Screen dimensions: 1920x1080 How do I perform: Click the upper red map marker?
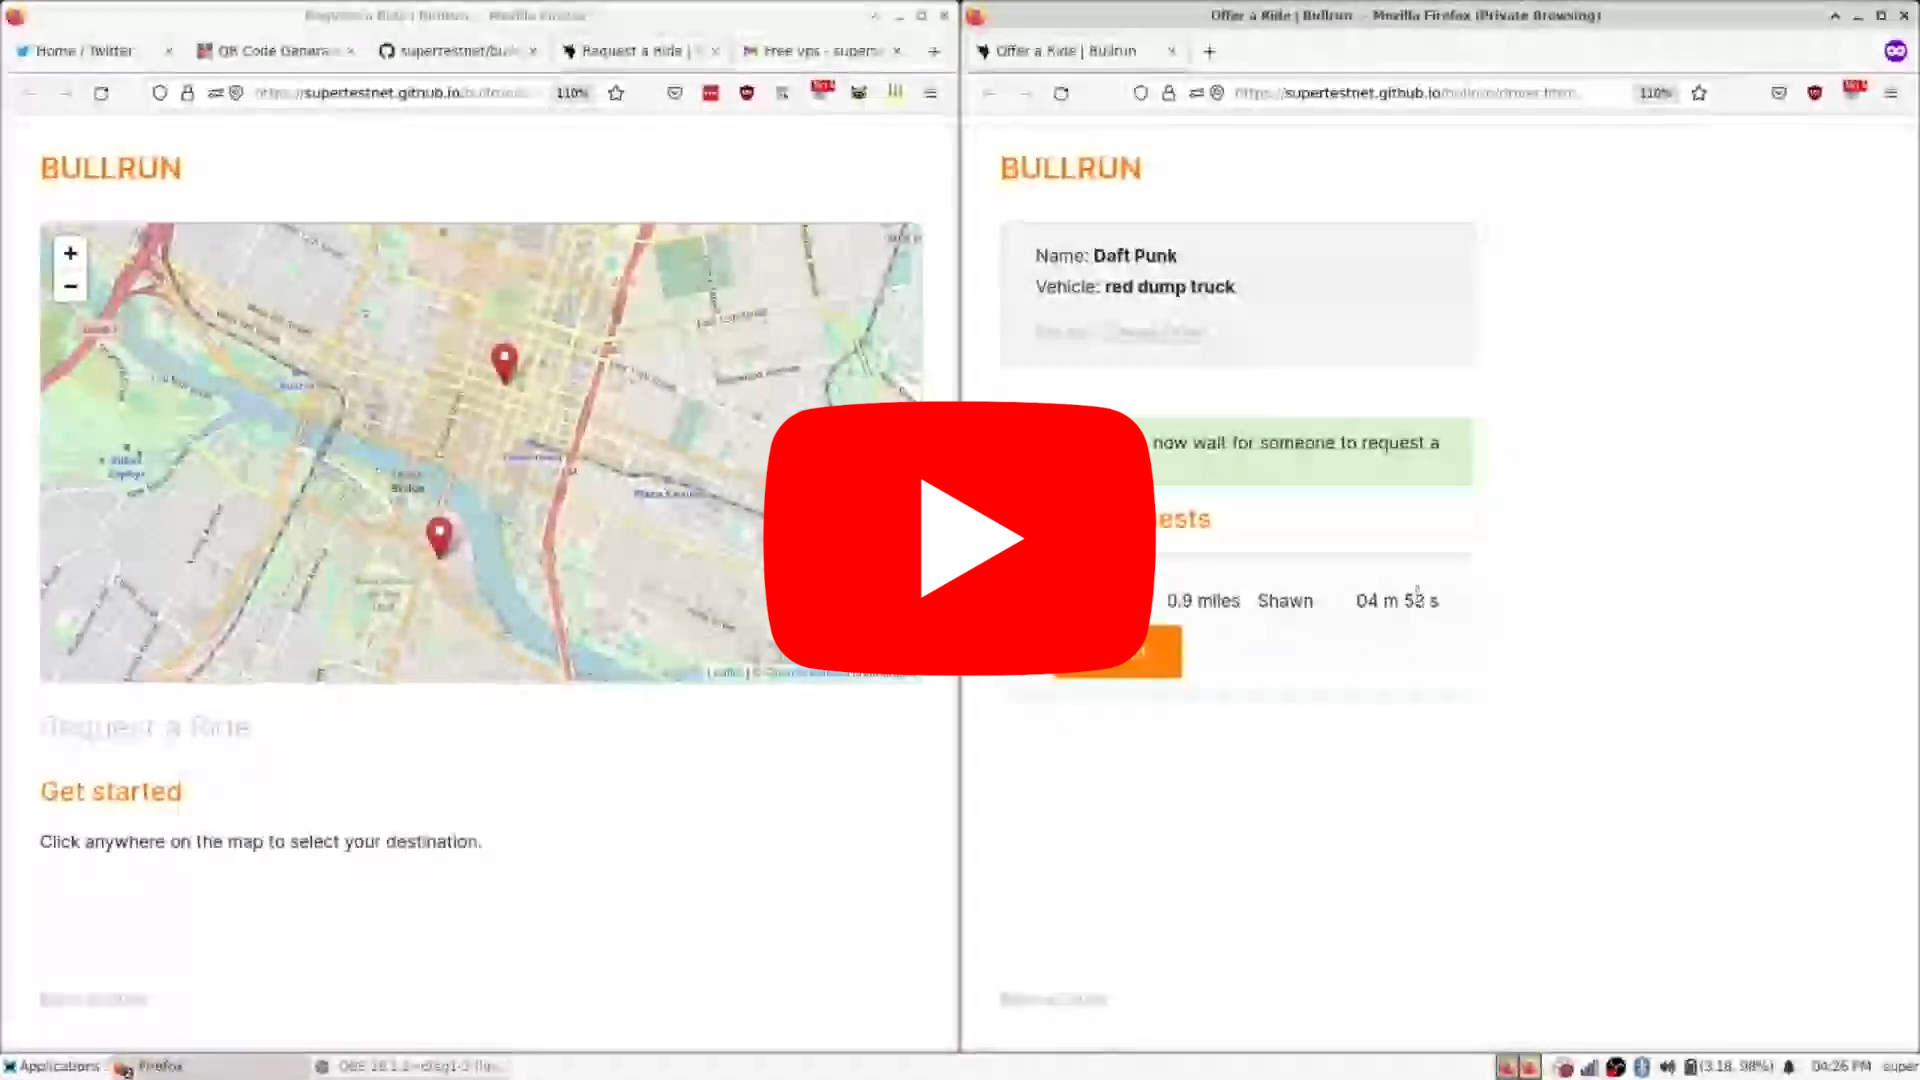[504, 362]
